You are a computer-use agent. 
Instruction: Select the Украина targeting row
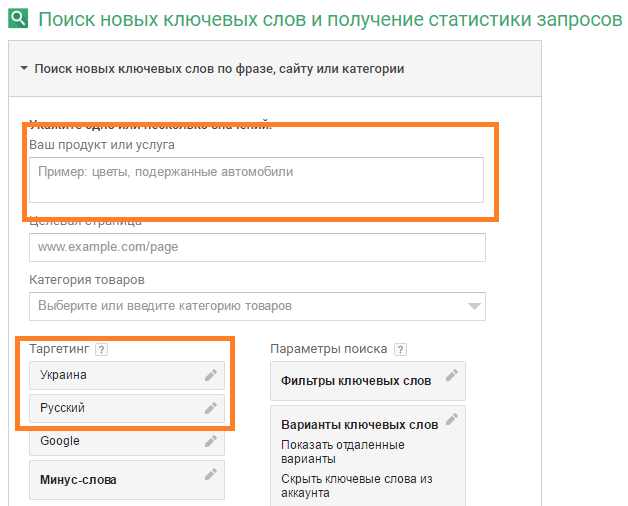pyautogui.click(x=127, y=375)
